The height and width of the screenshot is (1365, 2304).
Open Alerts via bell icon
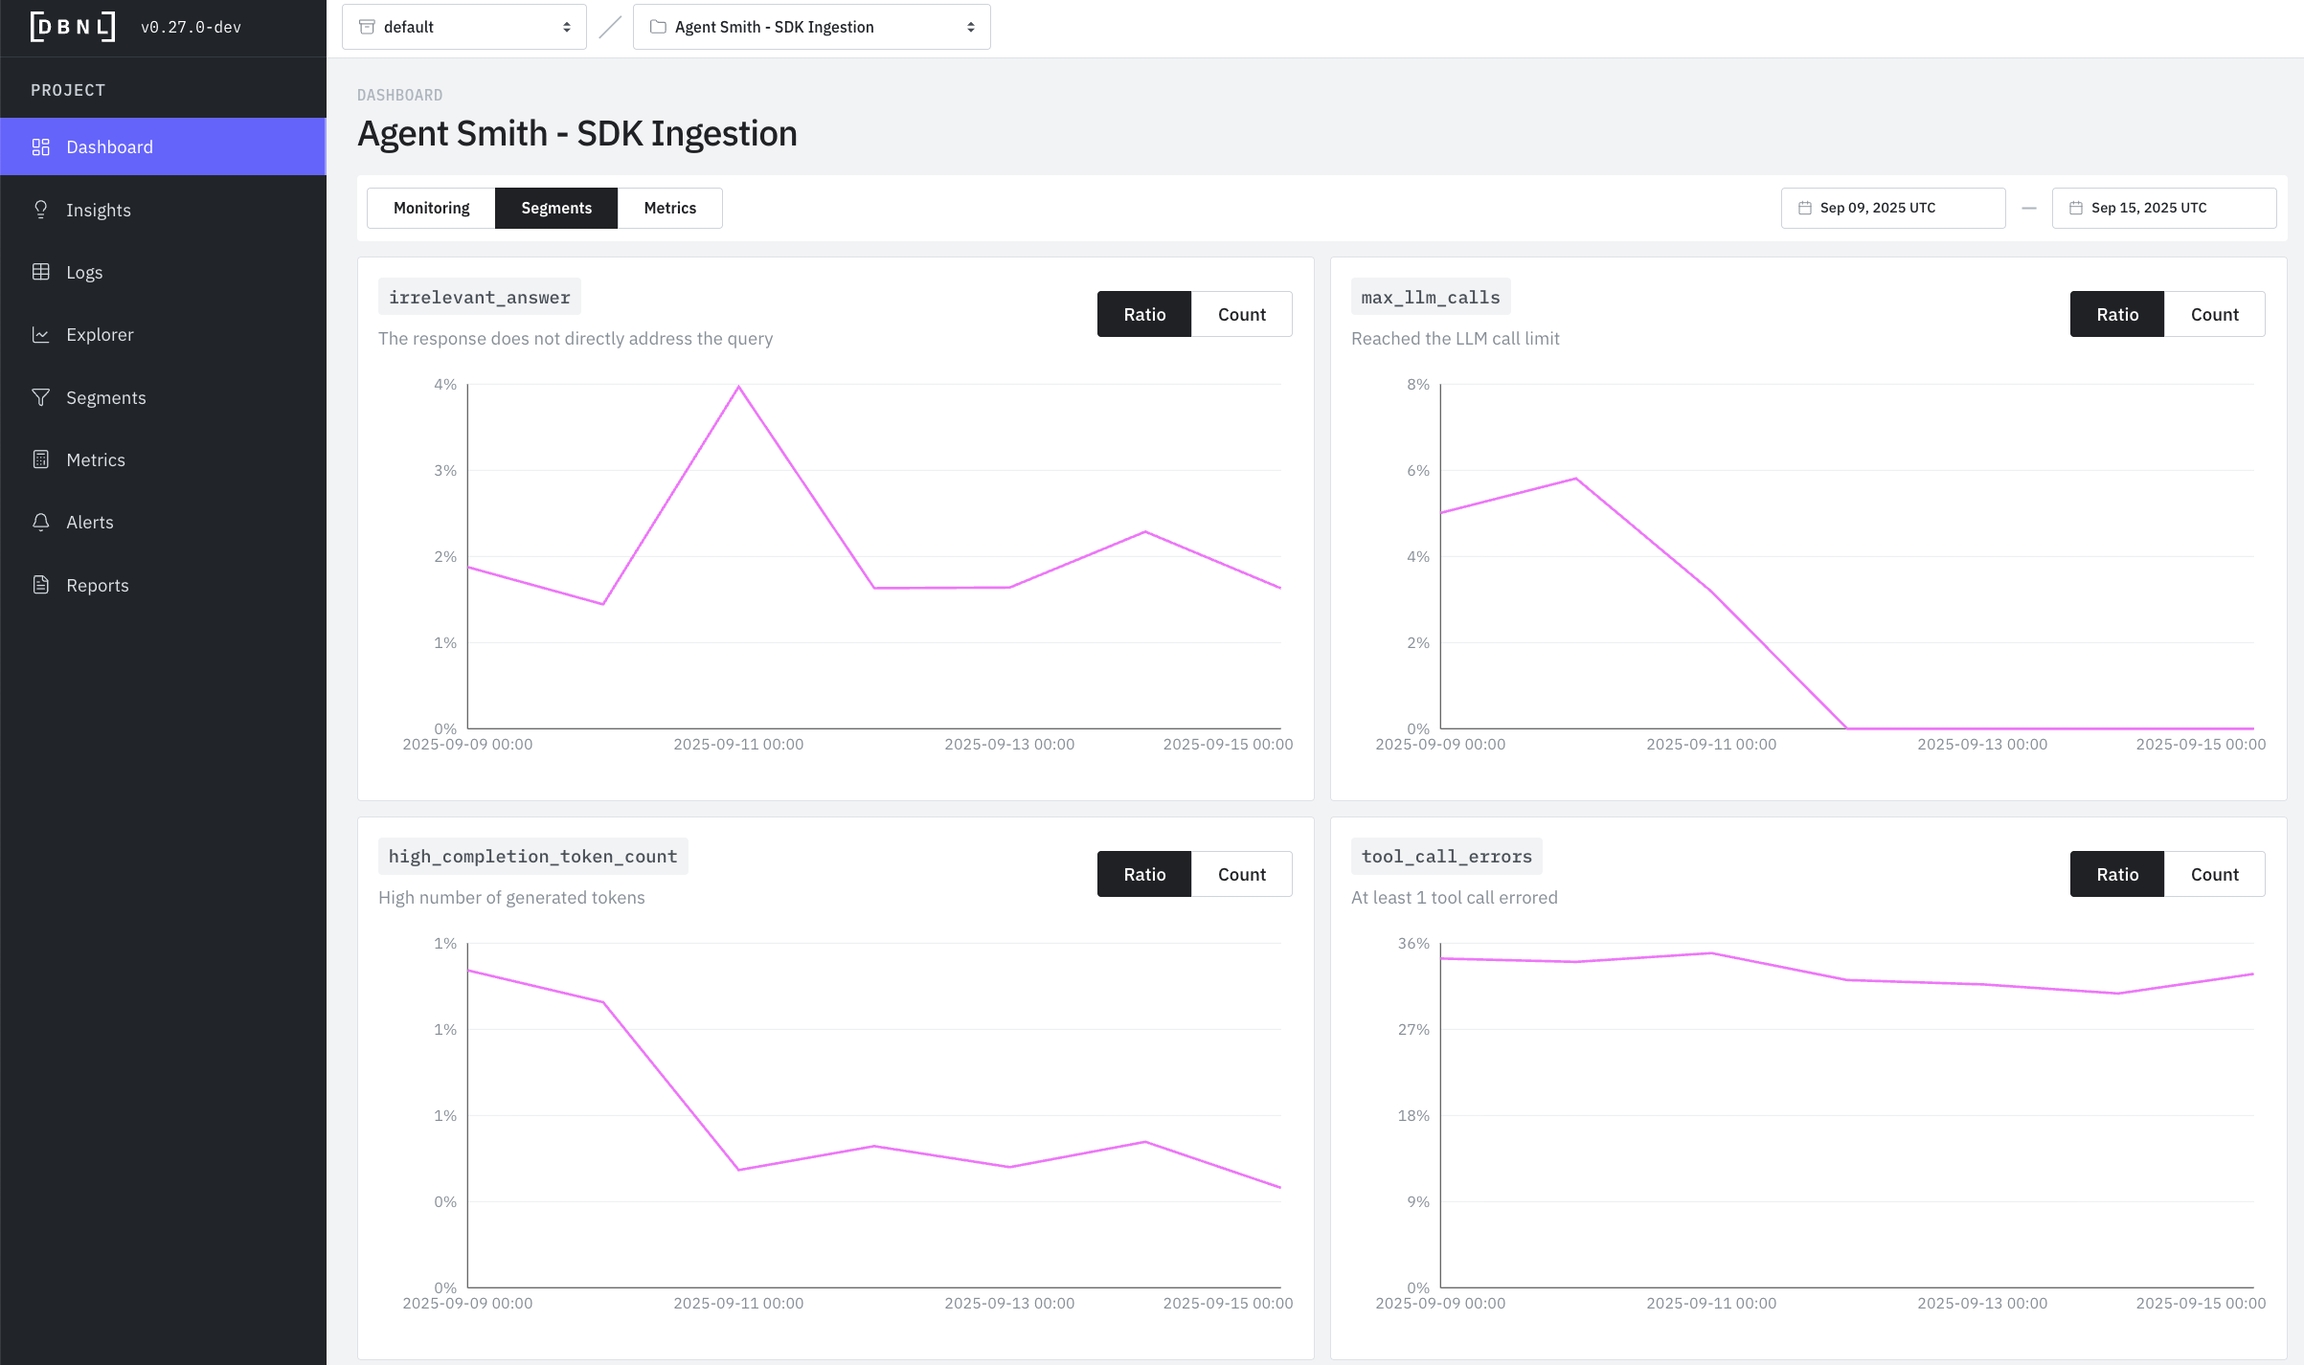[41, 522]
